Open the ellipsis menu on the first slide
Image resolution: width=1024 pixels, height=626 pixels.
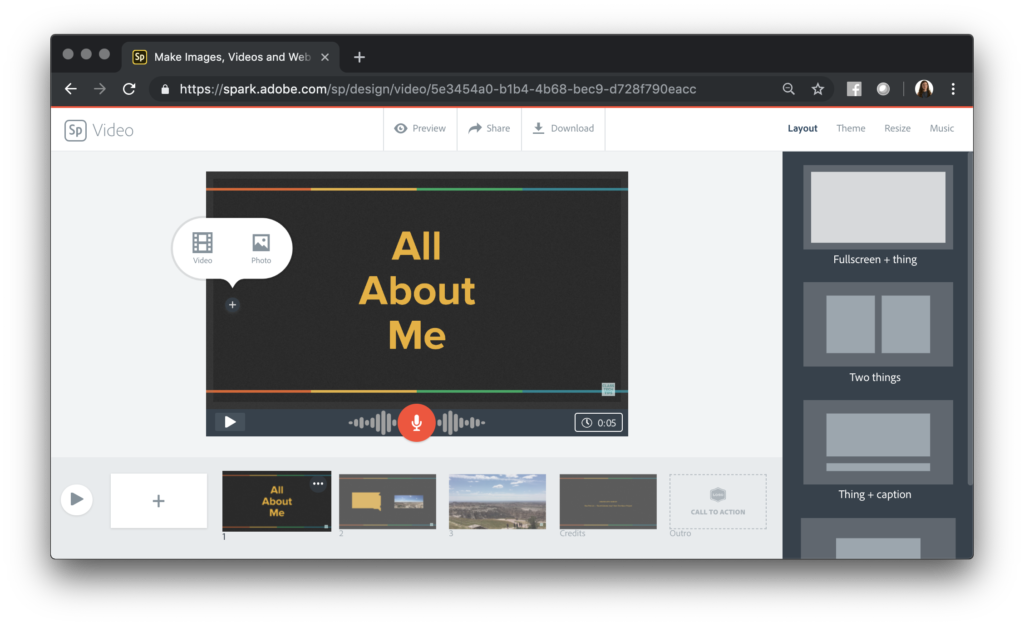[318, 483]
